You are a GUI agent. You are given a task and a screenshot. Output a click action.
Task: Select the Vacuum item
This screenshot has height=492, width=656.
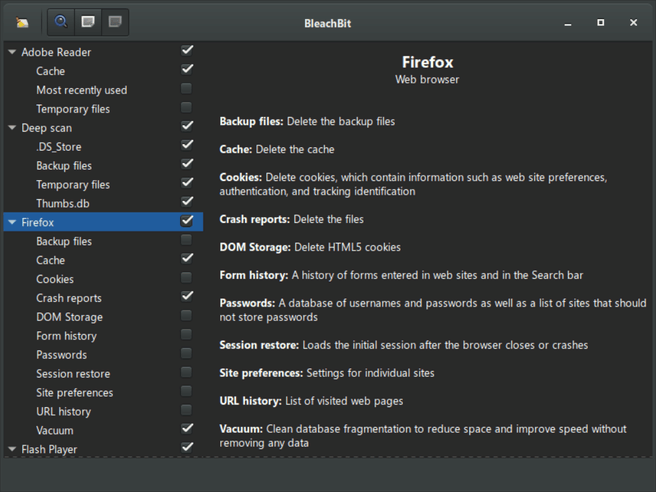point(103,430)
